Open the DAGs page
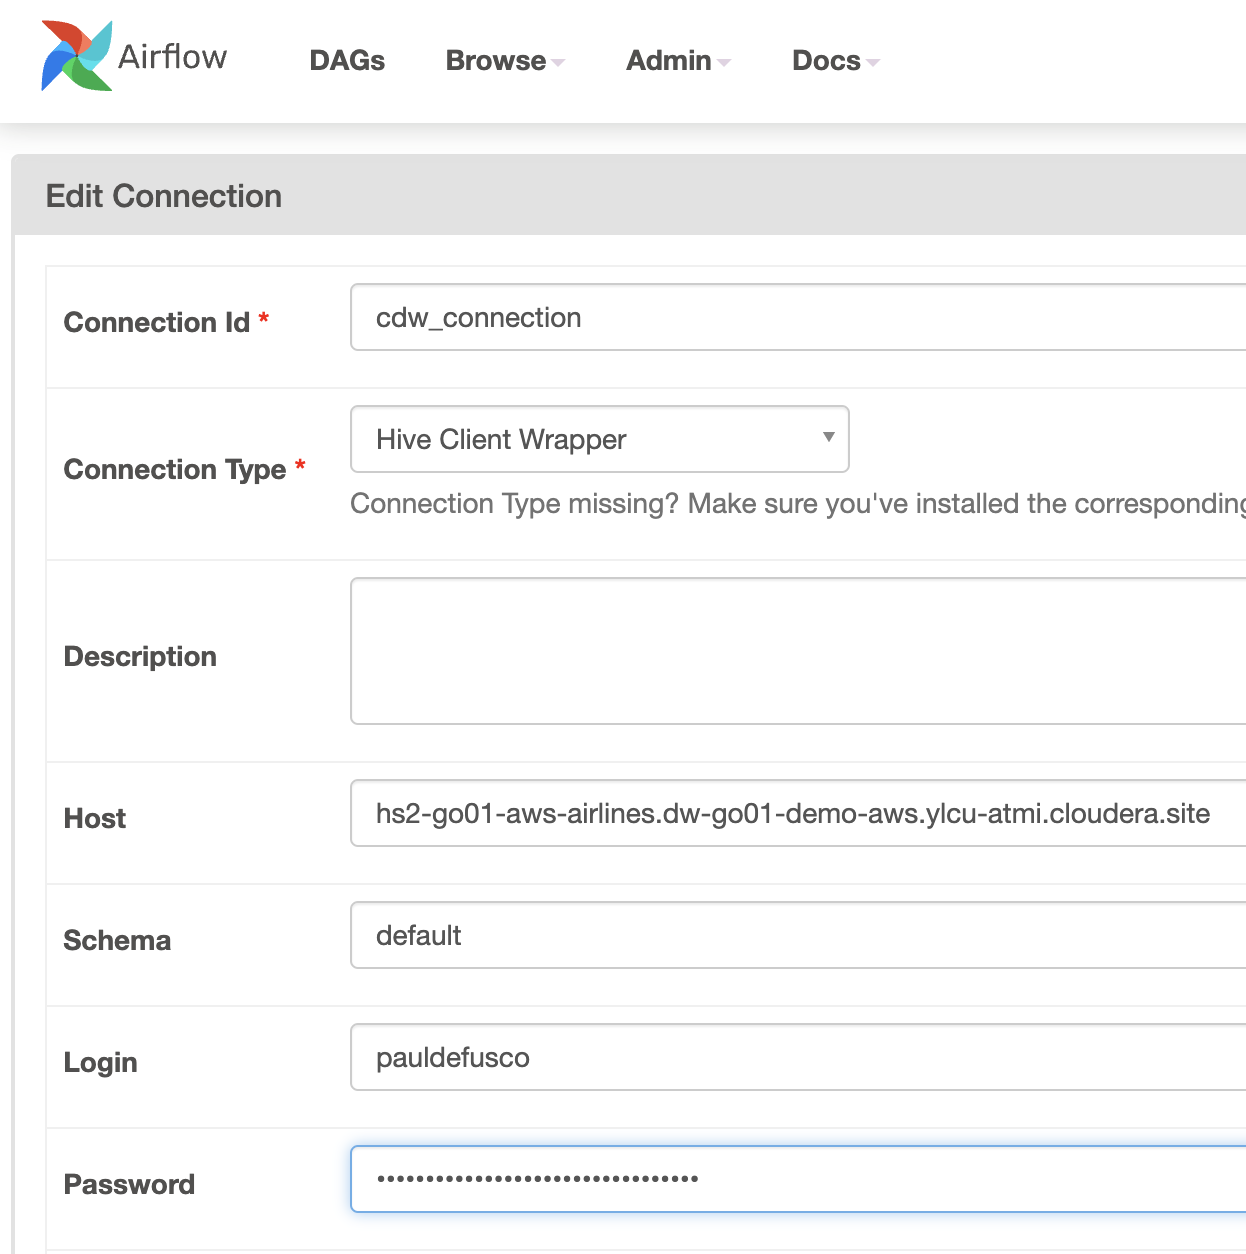Viewport: 1246px width, 1254px height. pyautogui.click(x=347, y=61)
